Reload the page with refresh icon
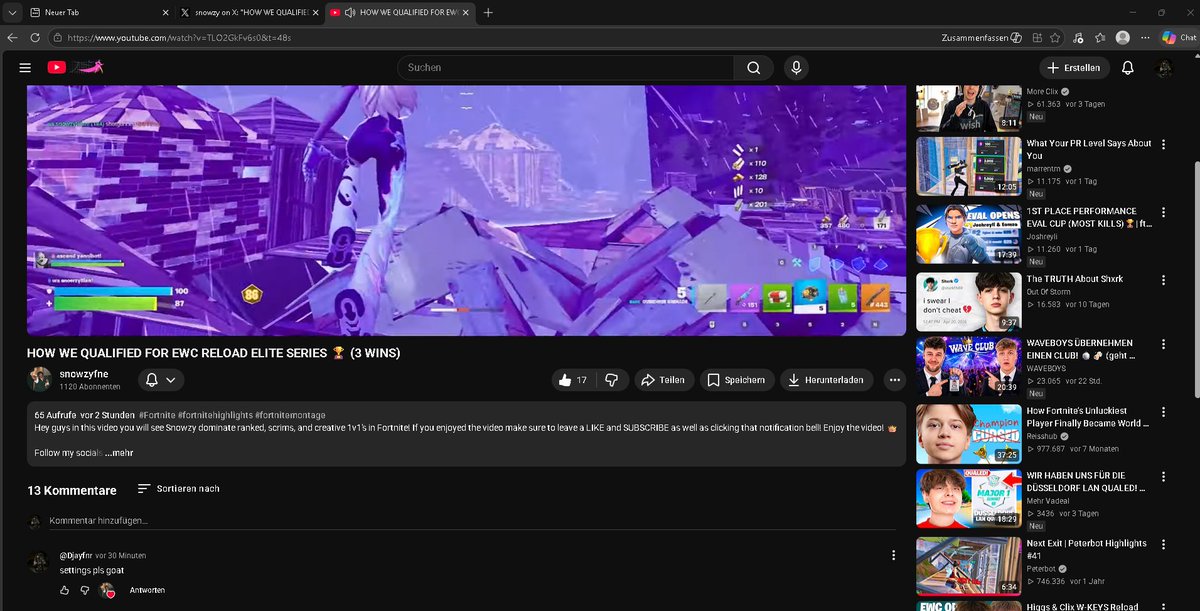This screenshot has width=1200, height=611. [x=35, y=37]
